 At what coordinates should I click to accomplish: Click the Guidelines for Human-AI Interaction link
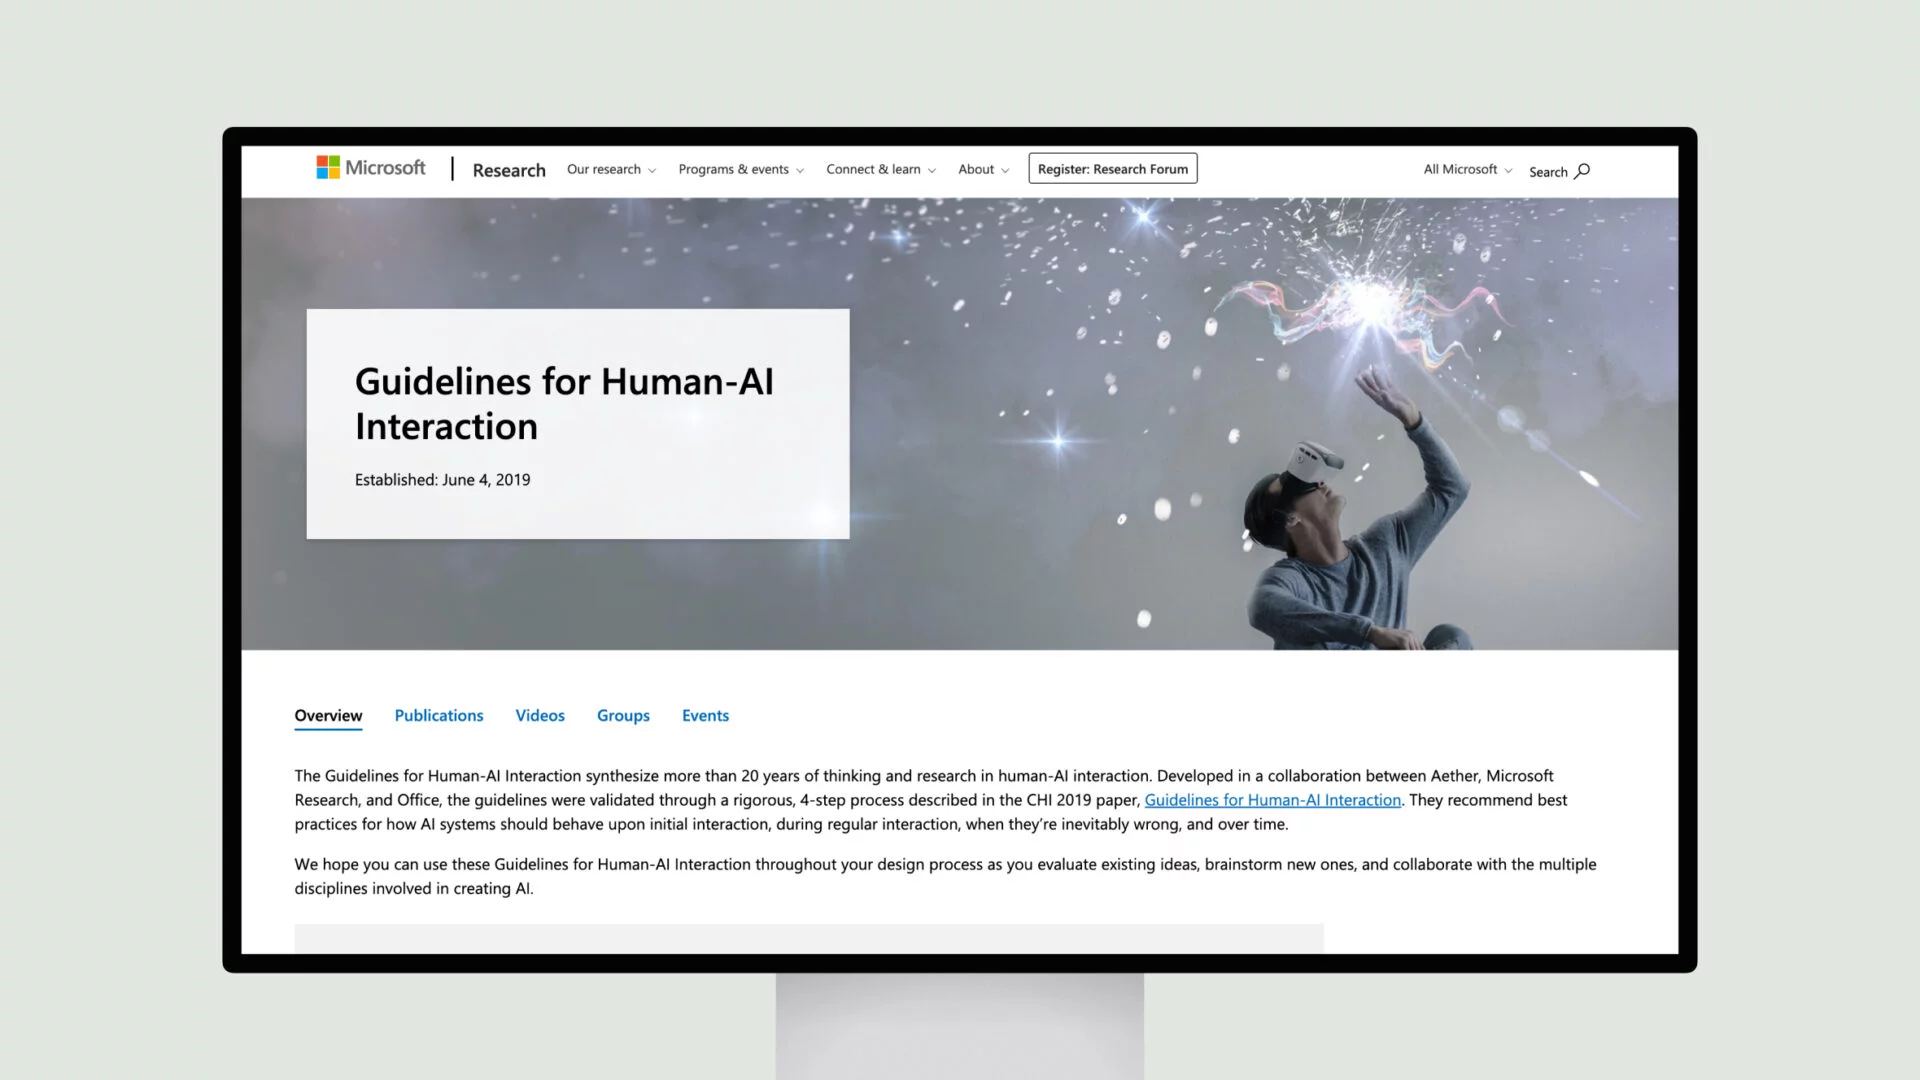tap(1273, 799)
